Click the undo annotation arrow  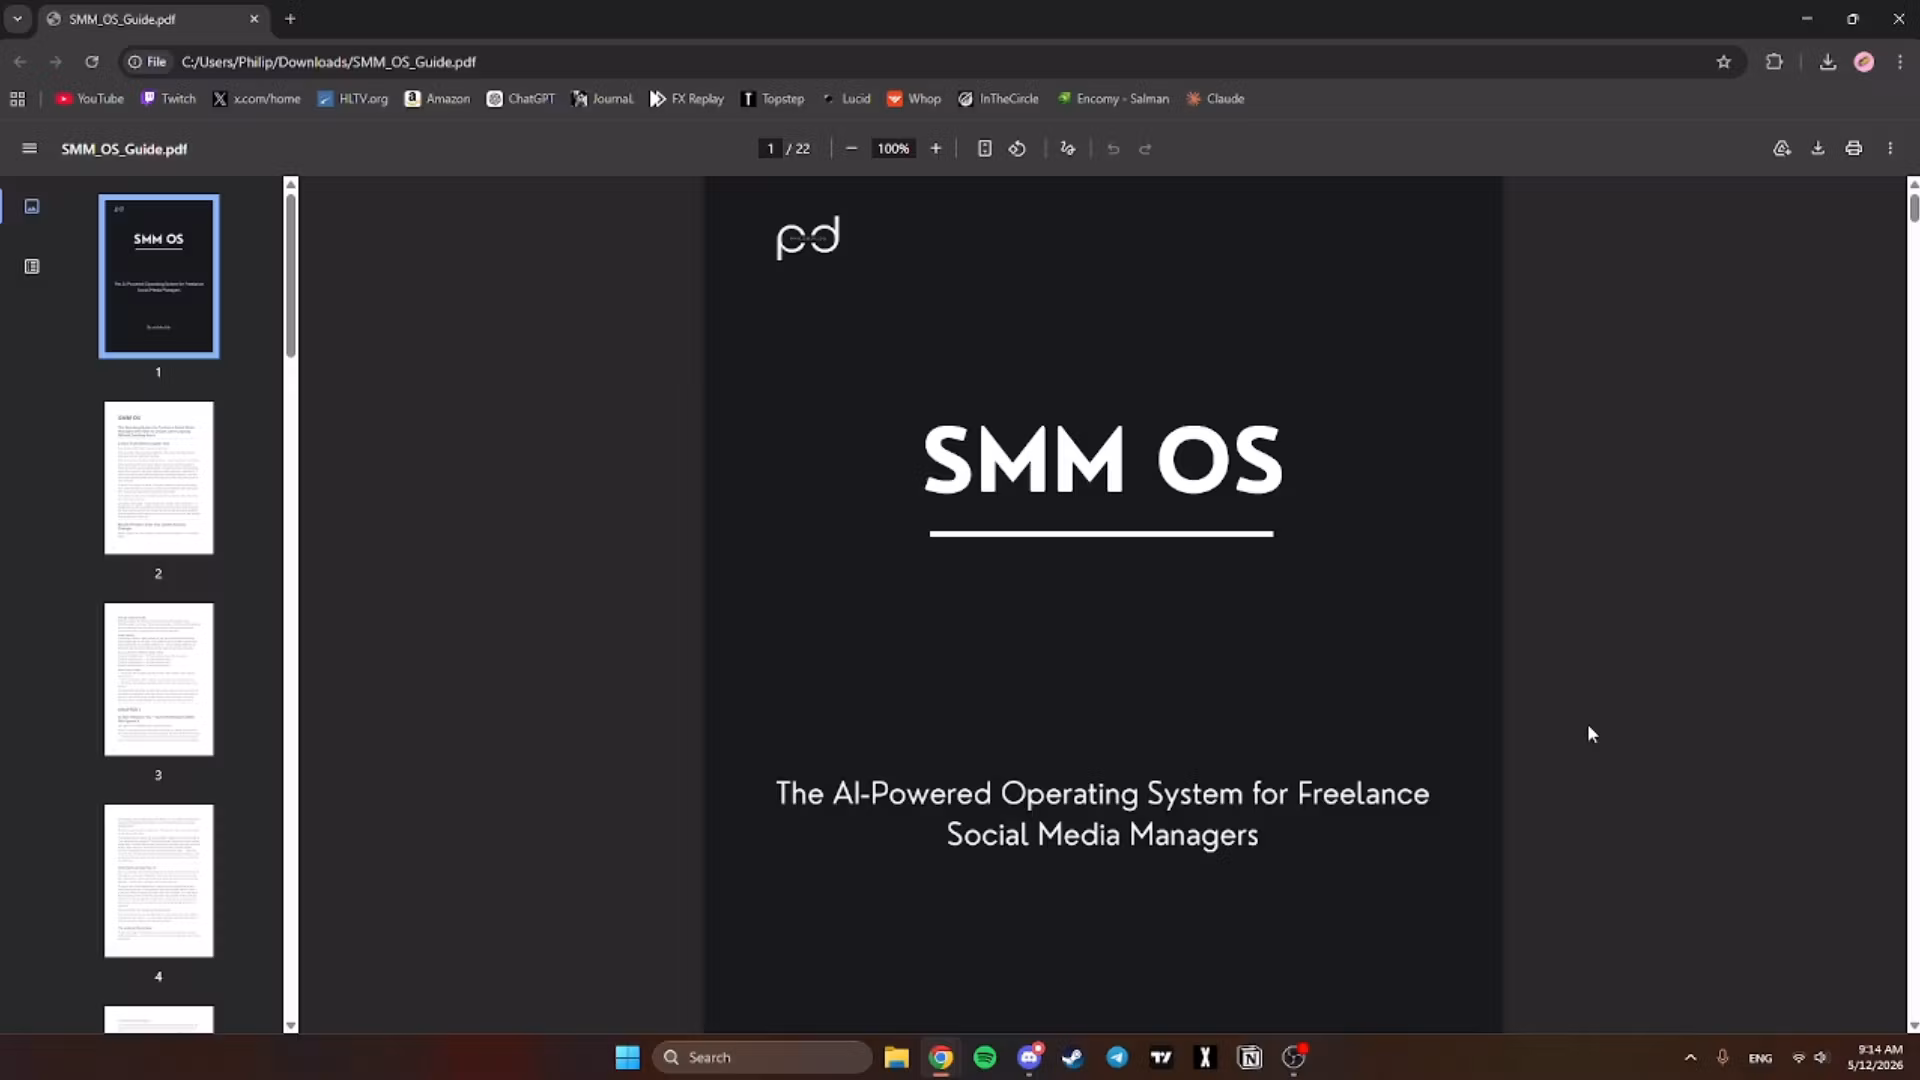tap(1113, 149)
